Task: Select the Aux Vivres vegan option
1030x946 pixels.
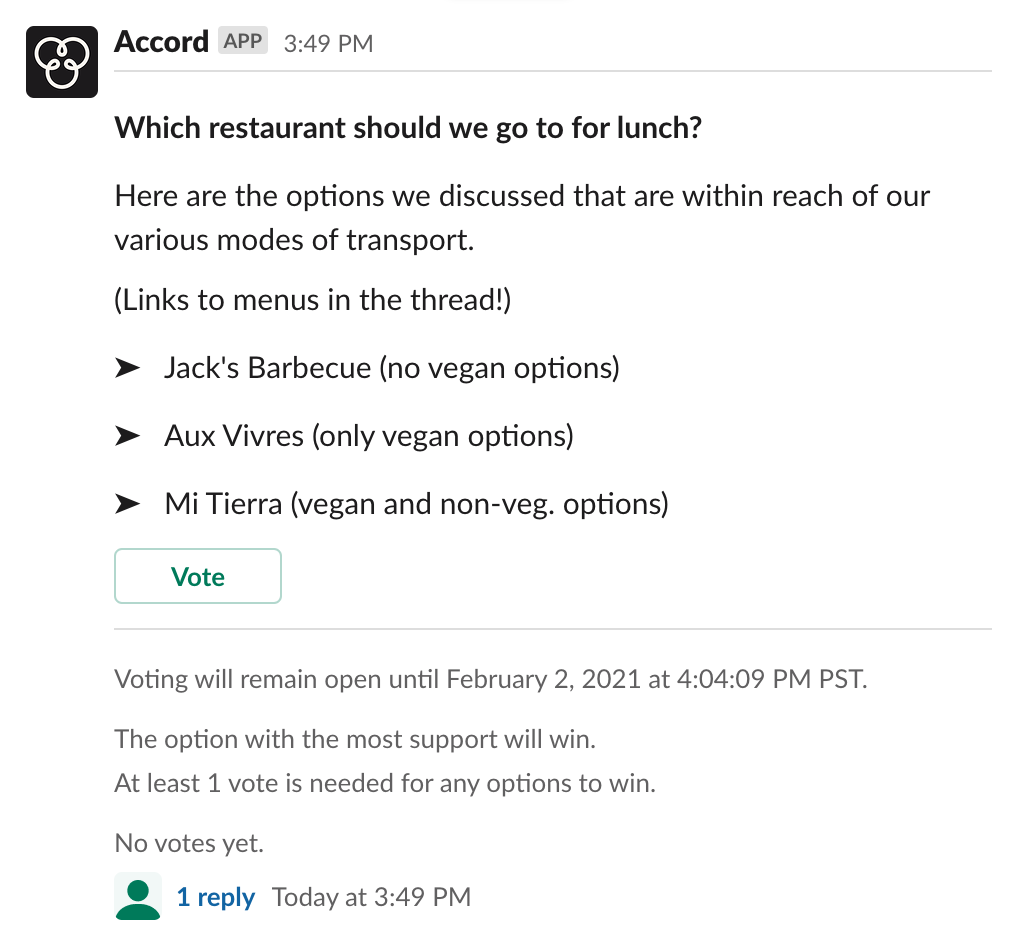Action: click(x=368, y=435)
